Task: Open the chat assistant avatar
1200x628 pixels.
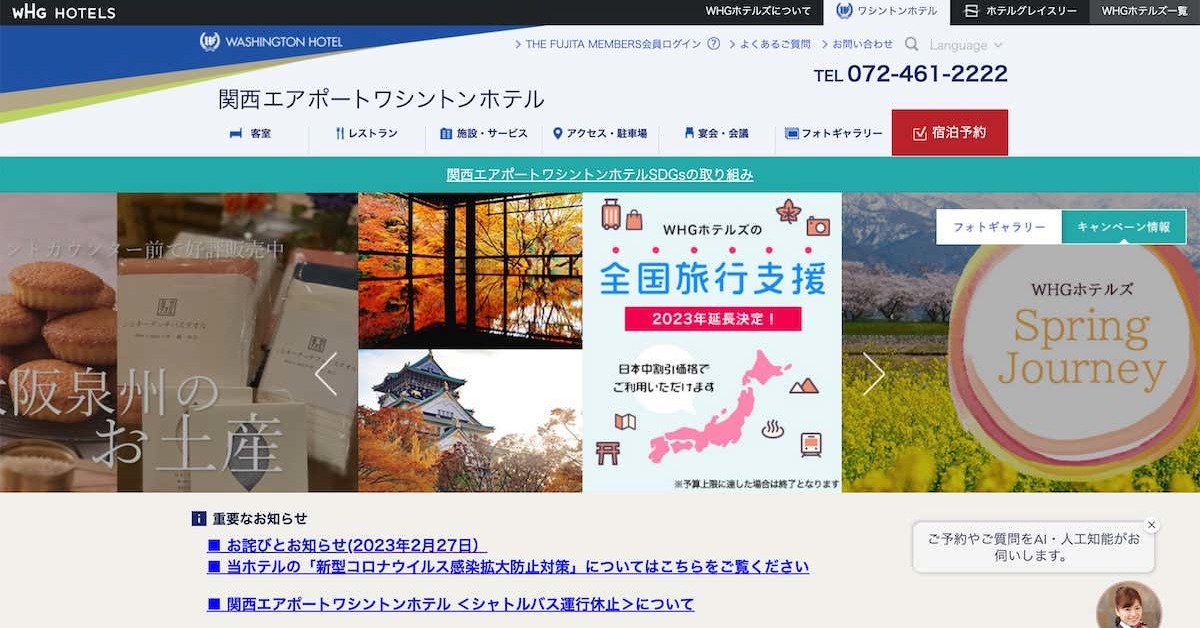Action: point(1129,605)
